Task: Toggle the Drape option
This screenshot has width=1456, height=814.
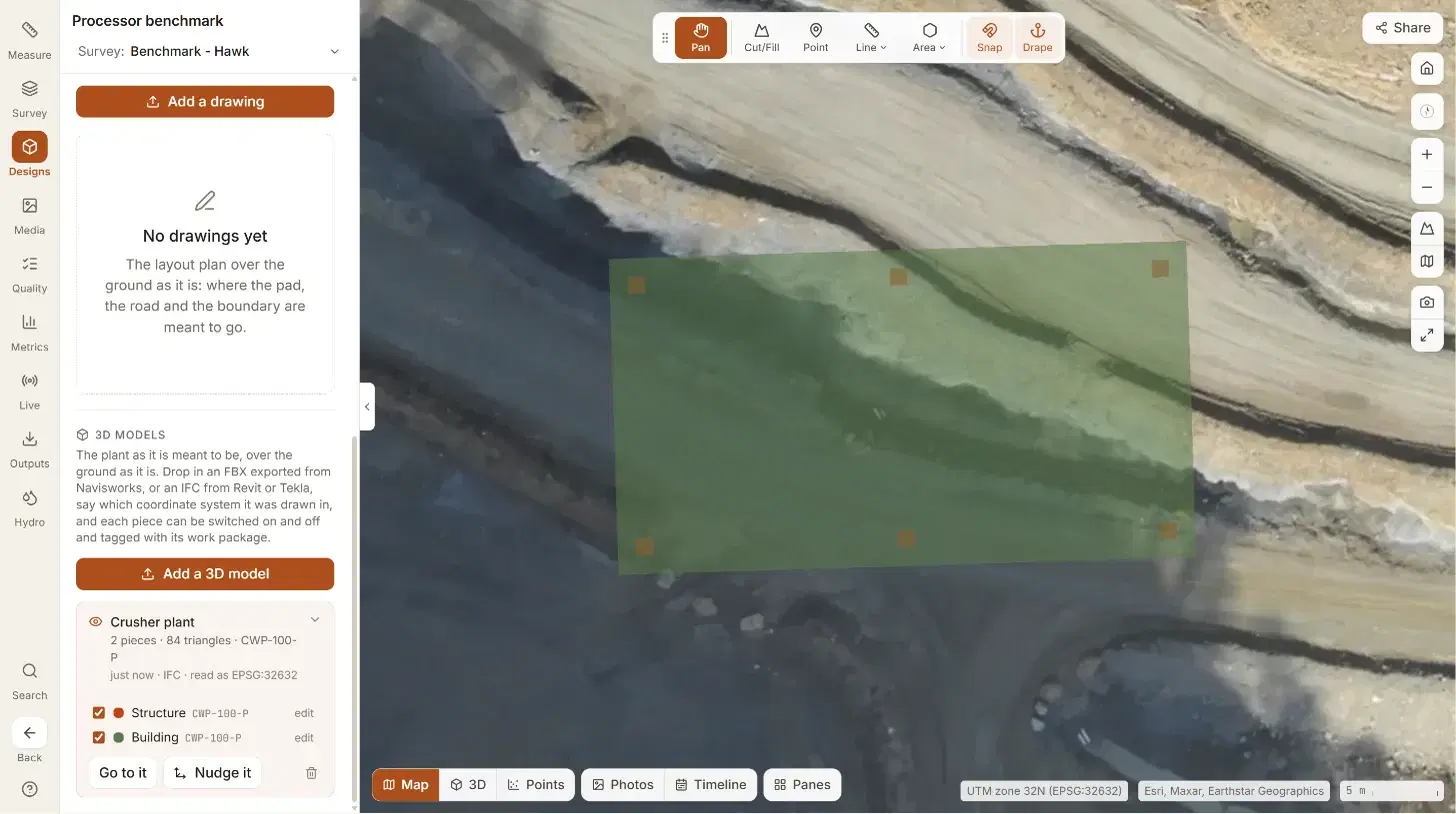Action: tap(1037, 38)
